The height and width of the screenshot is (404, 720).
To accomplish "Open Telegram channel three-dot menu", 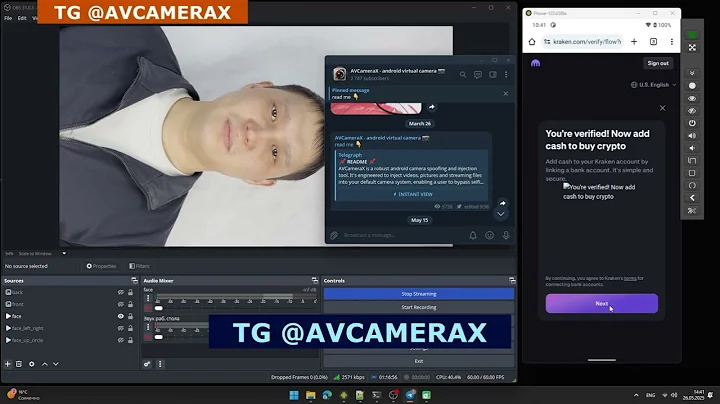I will 506,74.
